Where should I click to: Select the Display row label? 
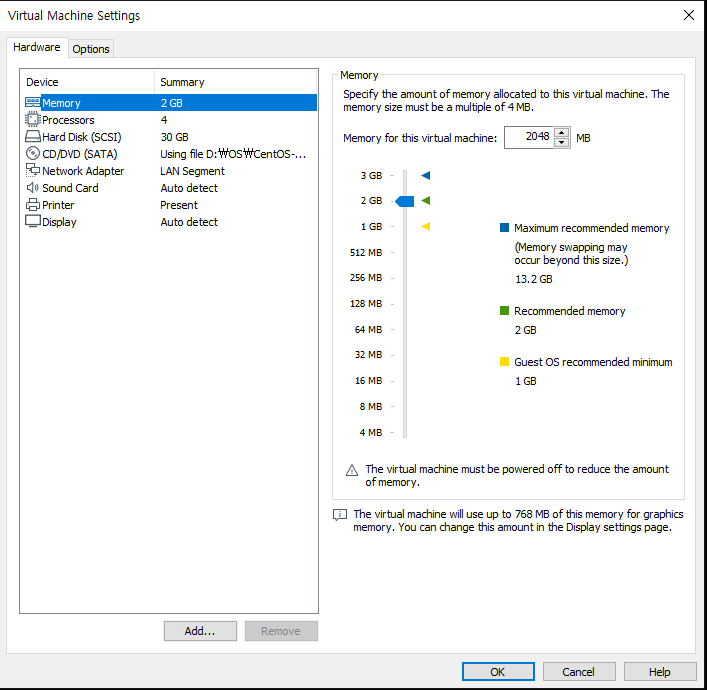coord(59,222)
